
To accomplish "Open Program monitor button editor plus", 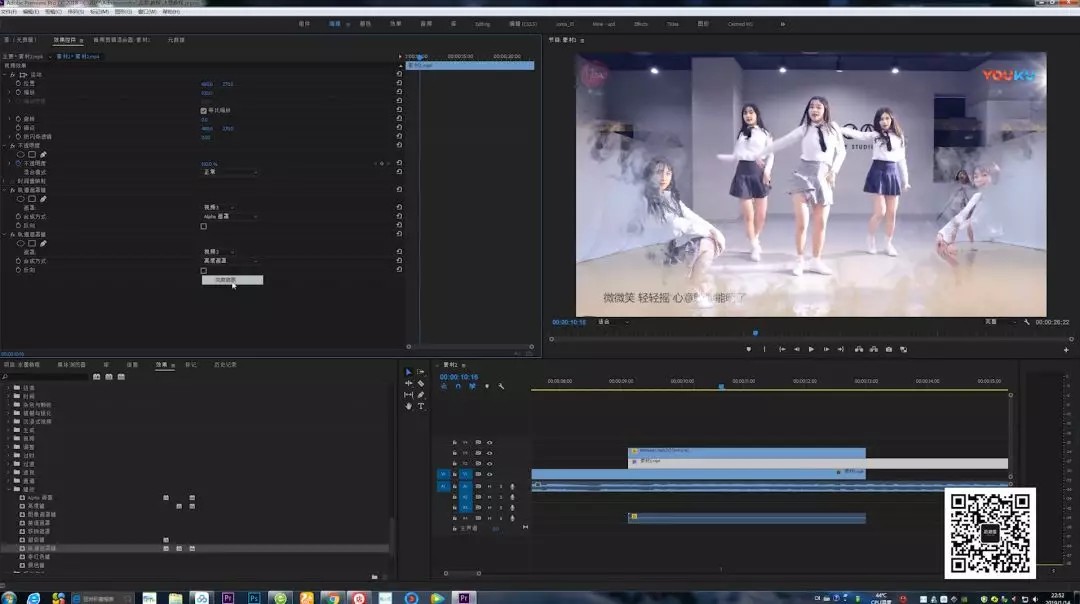I will 1066,350.
